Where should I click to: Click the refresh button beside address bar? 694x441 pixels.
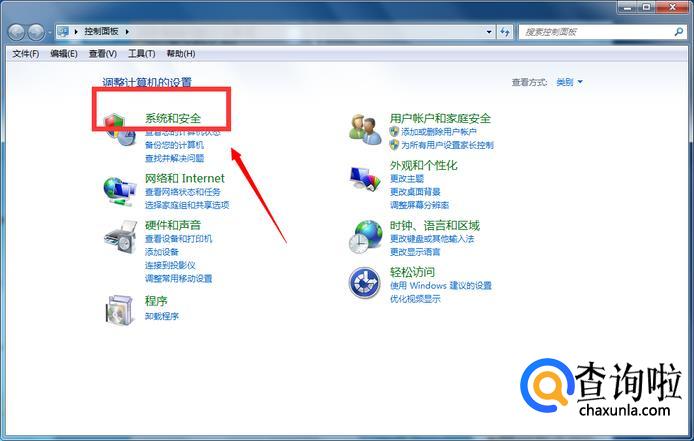pyautogui.click(x=505, y=31)
